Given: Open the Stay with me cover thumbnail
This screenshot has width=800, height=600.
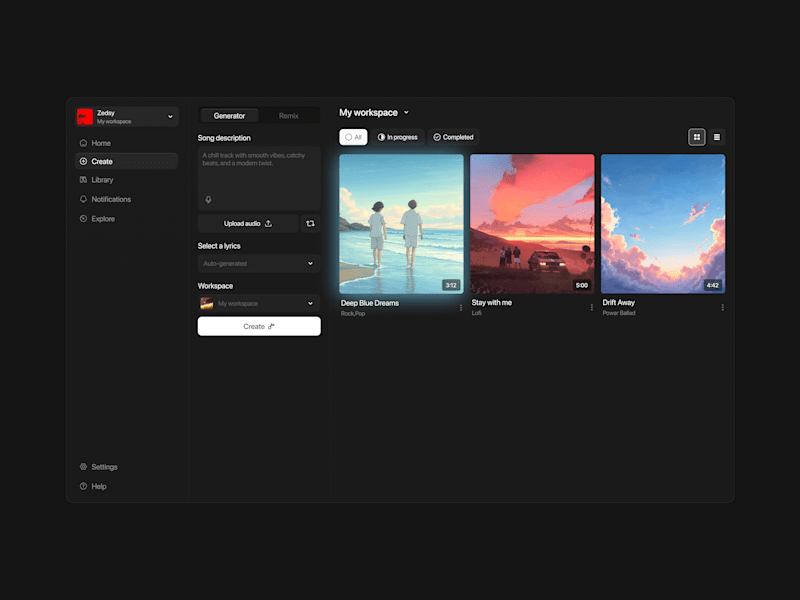Looking at the screenshot, I should tap(532, 224).
